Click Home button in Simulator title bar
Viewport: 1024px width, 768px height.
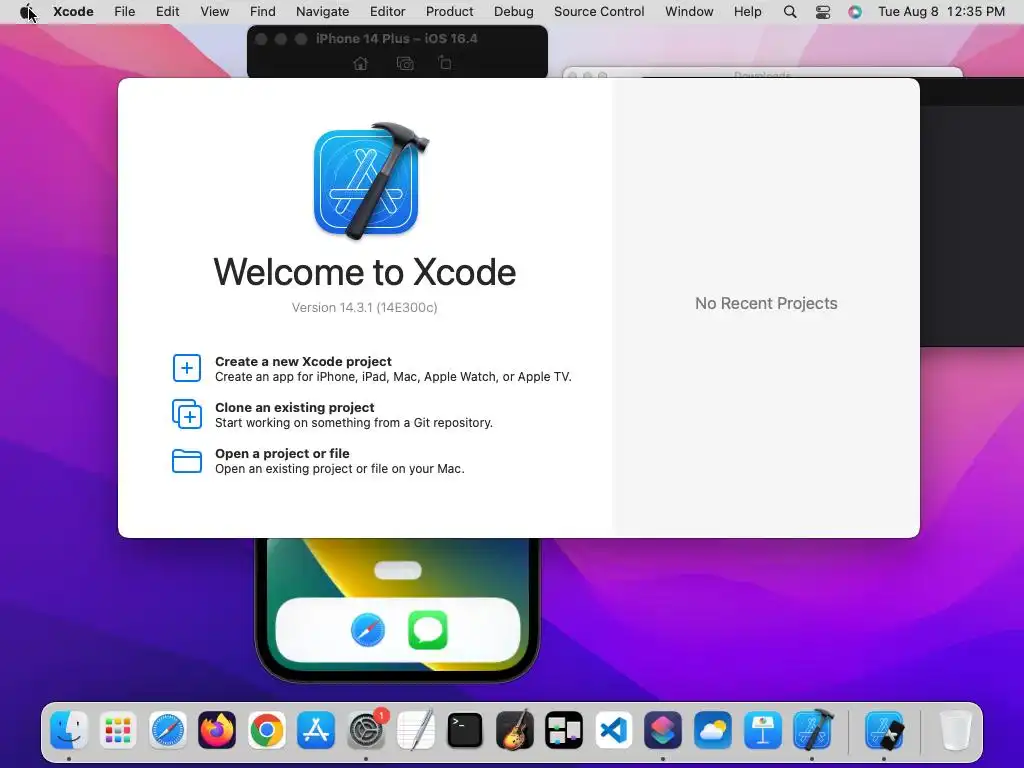point(360,63)
